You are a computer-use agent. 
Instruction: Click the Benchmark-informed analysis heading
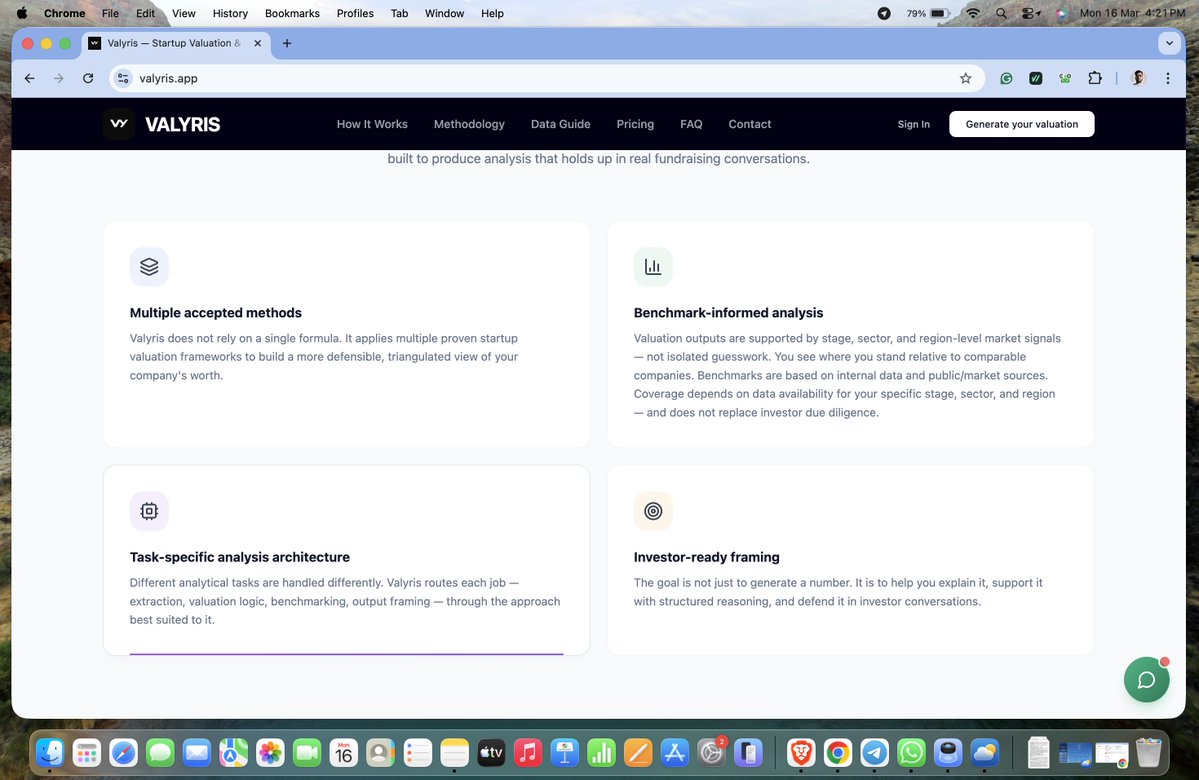pos(728,313)
